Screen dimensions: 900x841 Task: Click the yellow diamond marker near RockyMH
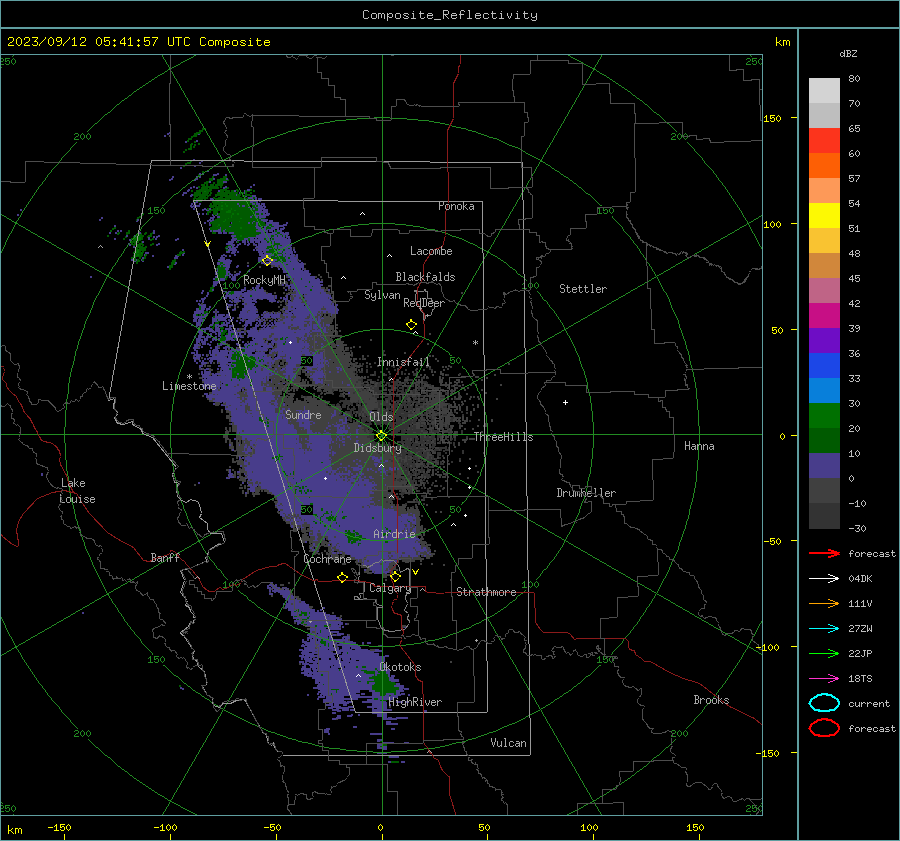pyautogui.click(x=267, y=261)
